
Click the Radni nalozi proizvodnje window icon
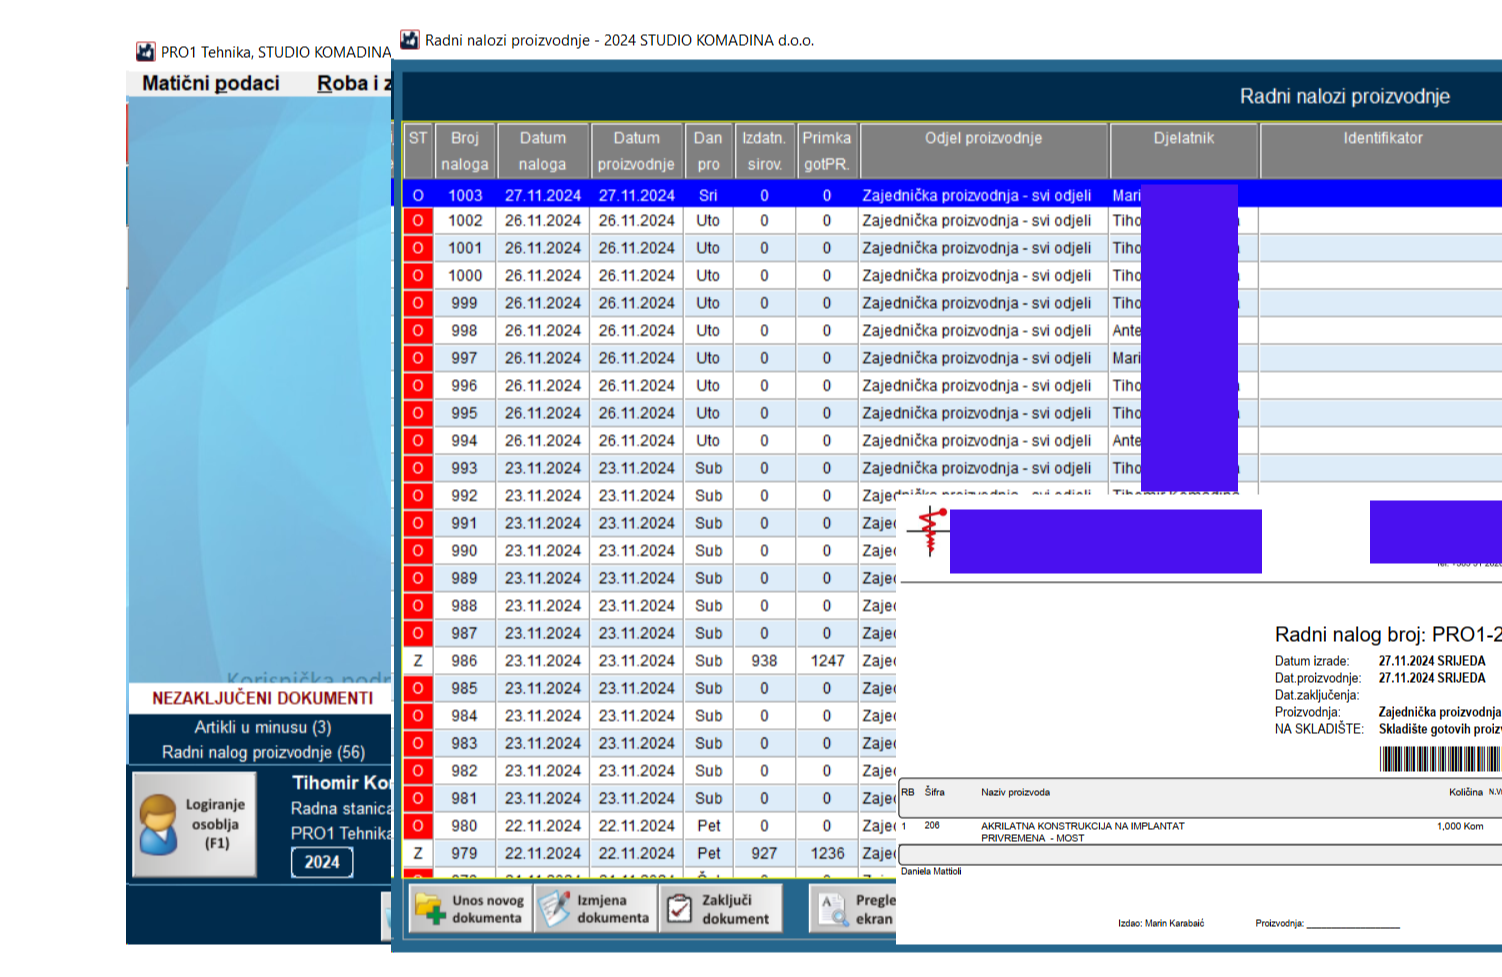pyautogui.click(x=410, y=40)
